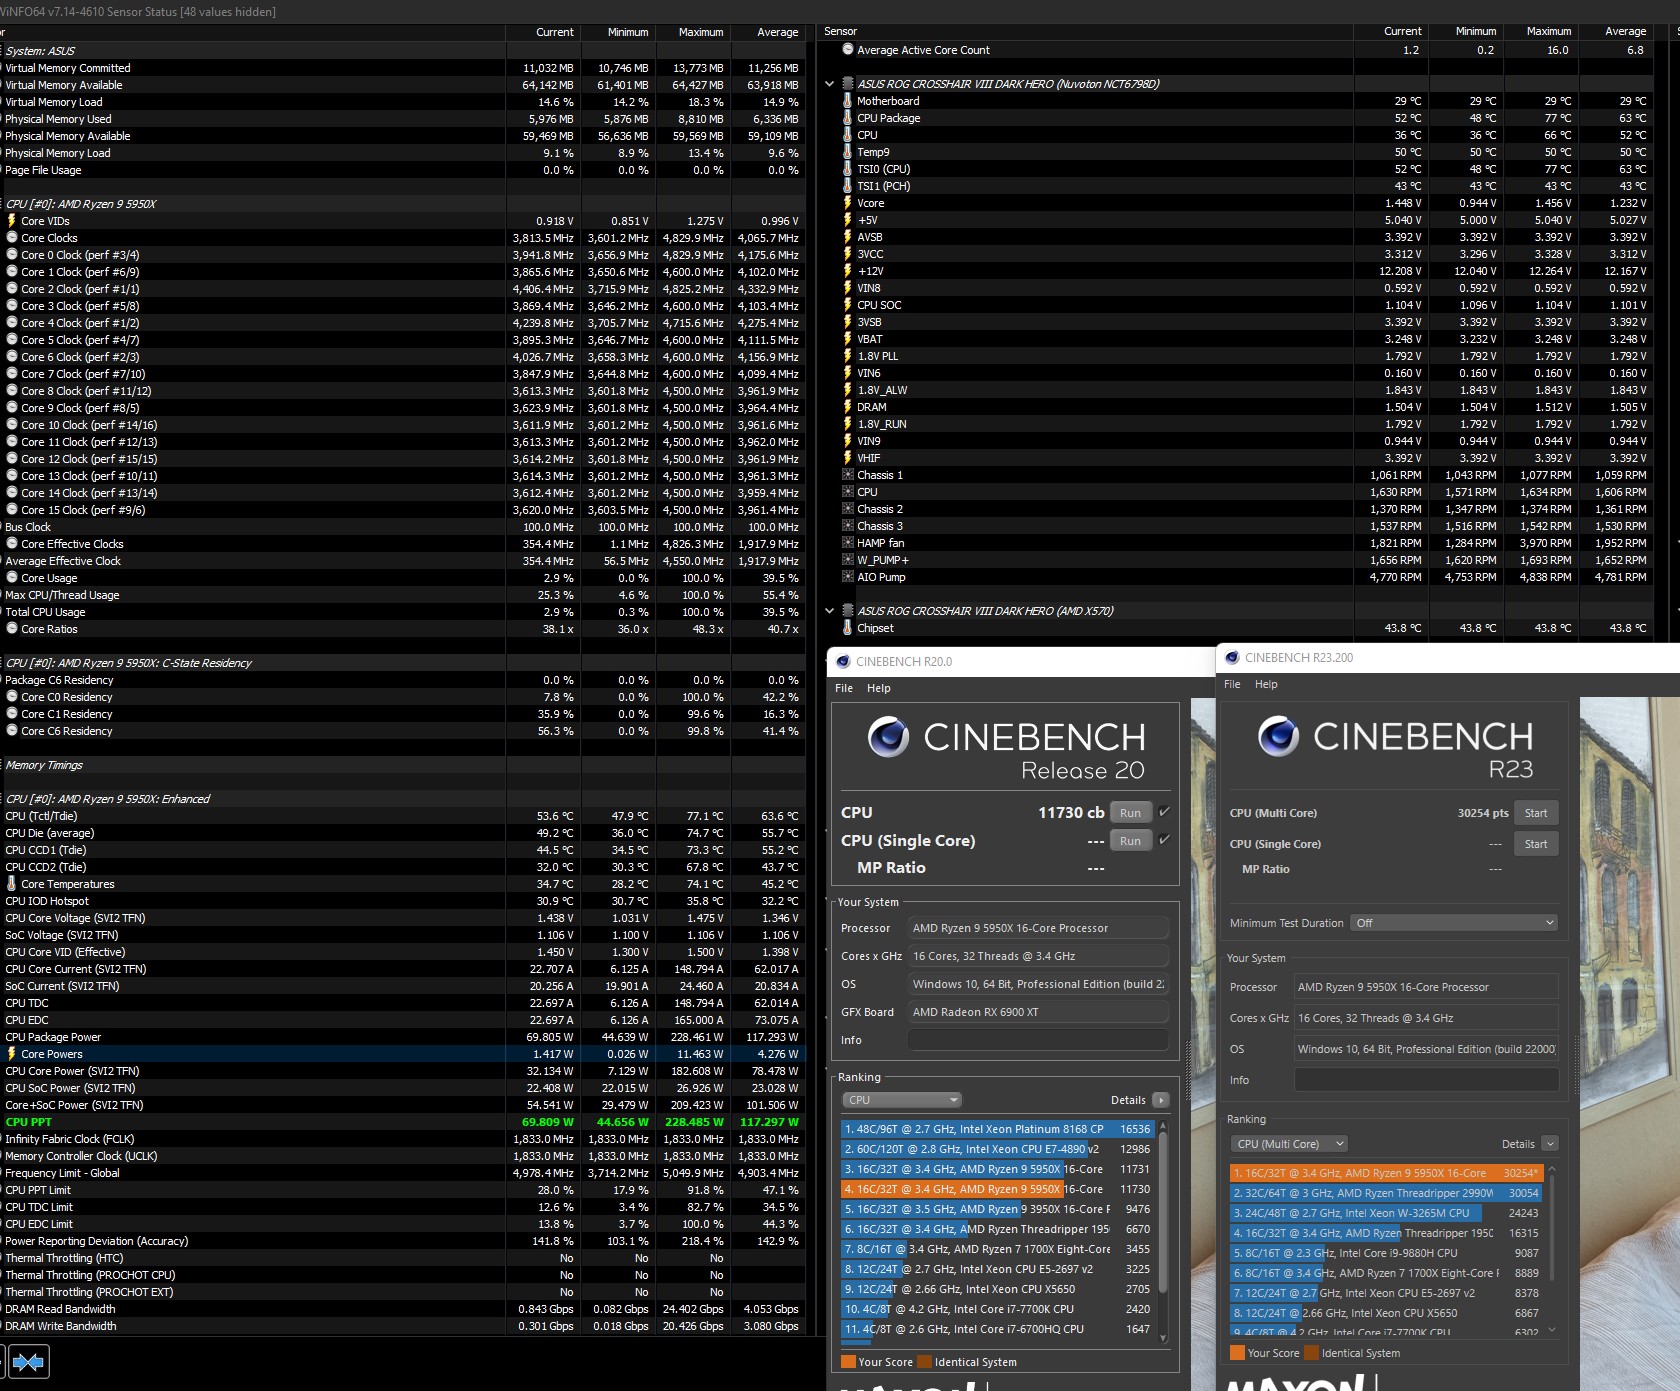Image resolution: width=1680 pixels, height=1391 pixels.
Task: Open the Help menu in Cinebench R20
Action: (x=878, y=688)
